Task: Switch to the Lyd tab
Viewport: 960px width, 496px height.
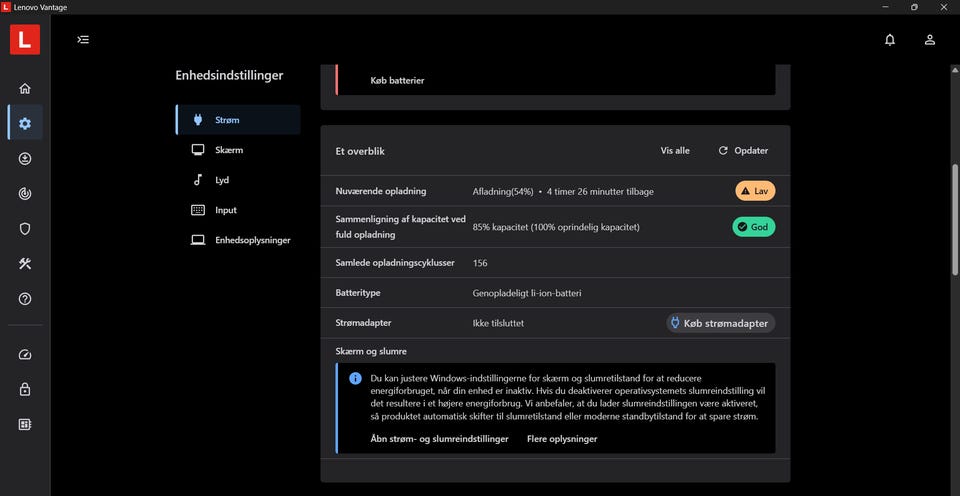Action: (x=238, y=180)
